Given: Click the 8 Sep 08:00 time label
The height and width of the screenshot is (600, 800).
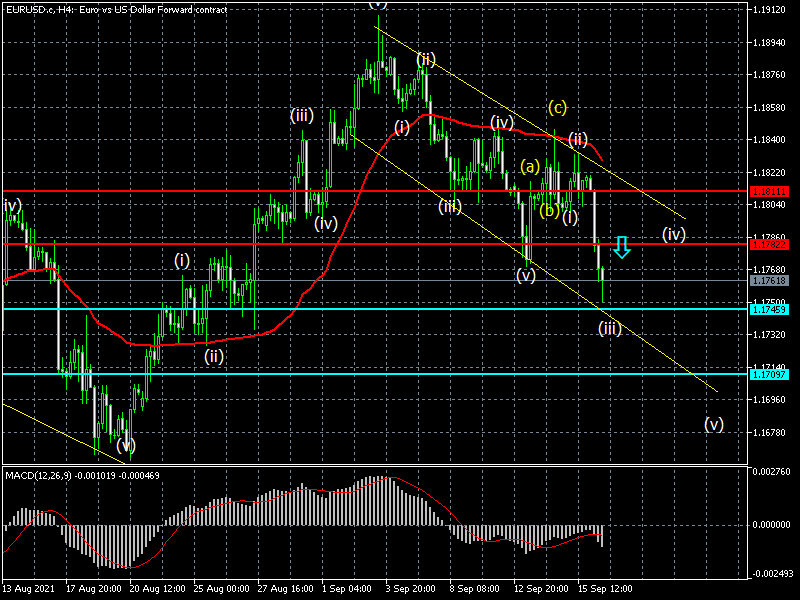Looking at the screenshot, I should (475, 588).
